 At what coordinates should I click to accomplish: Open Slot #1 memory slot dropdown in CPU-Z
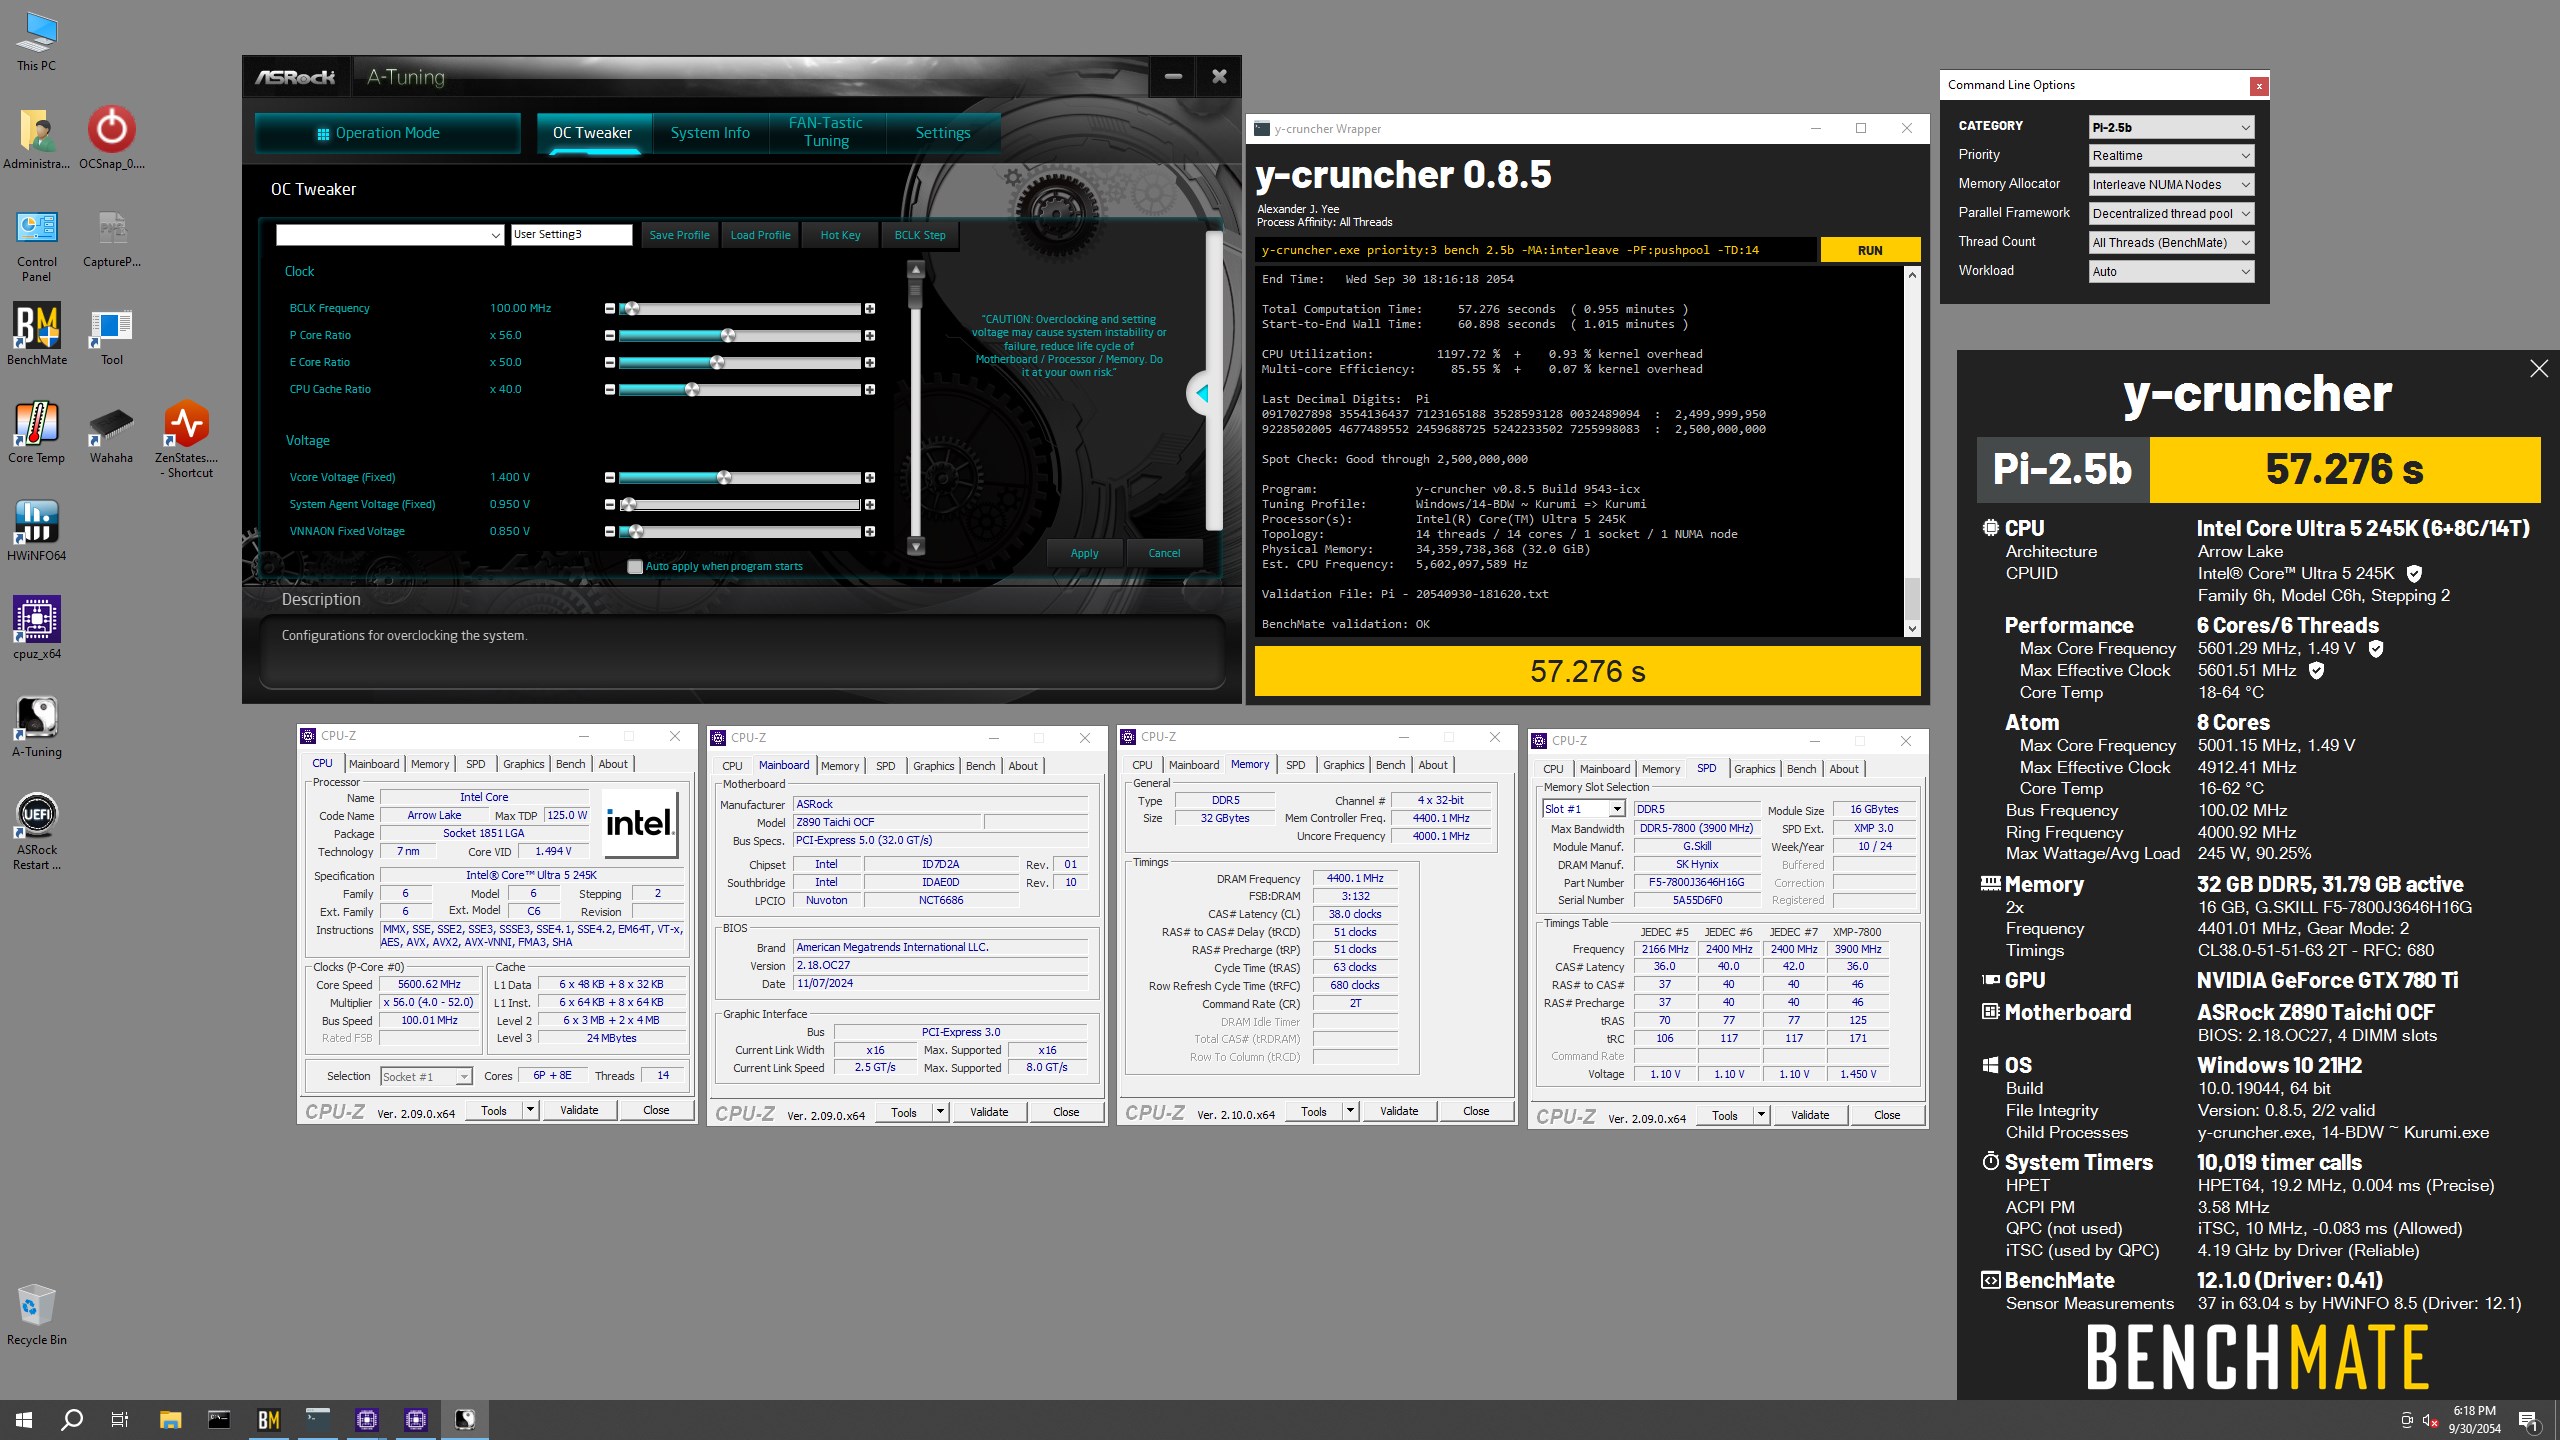coord(1583,809)
